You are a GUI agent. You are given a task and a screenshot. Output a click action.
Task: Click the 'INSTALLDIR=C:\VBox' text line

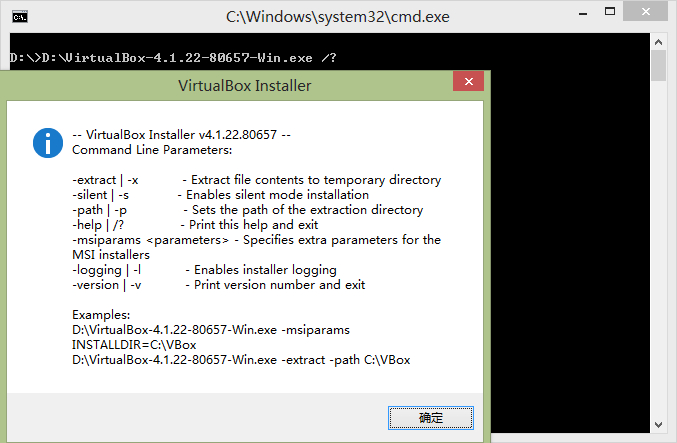pyautogui.click(x=134, y=345)
